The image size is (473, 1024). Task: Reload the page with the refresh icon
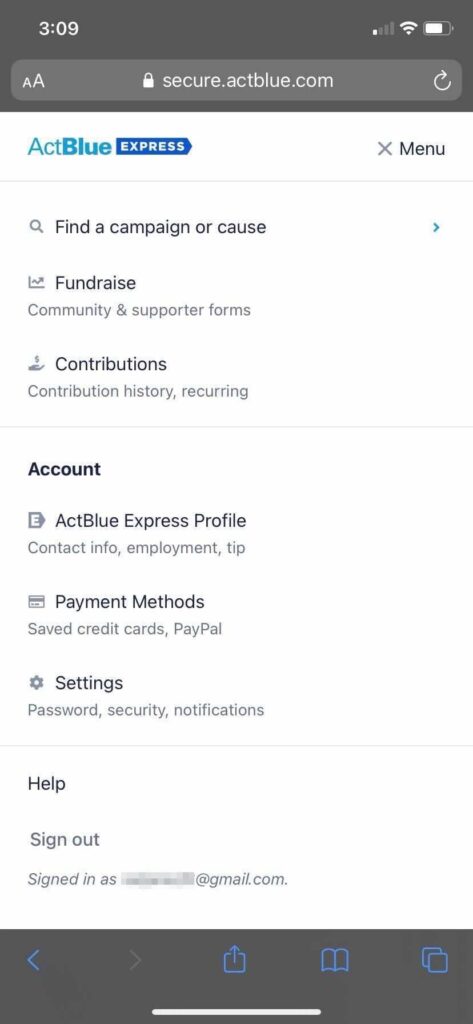442,81
